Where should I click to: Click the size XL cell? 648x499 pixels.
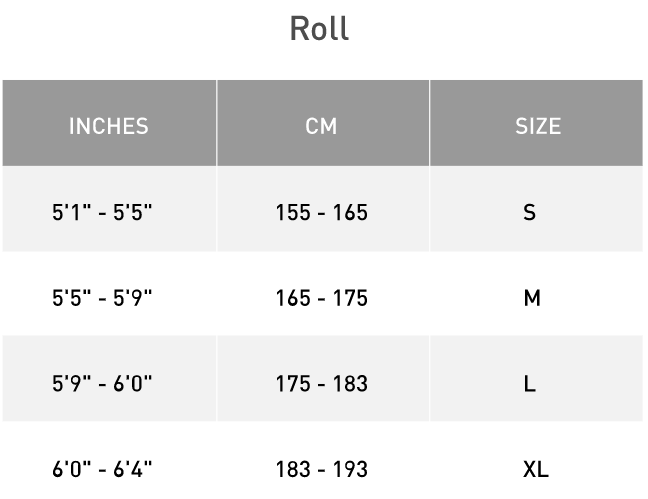click(x=536, y=469)
